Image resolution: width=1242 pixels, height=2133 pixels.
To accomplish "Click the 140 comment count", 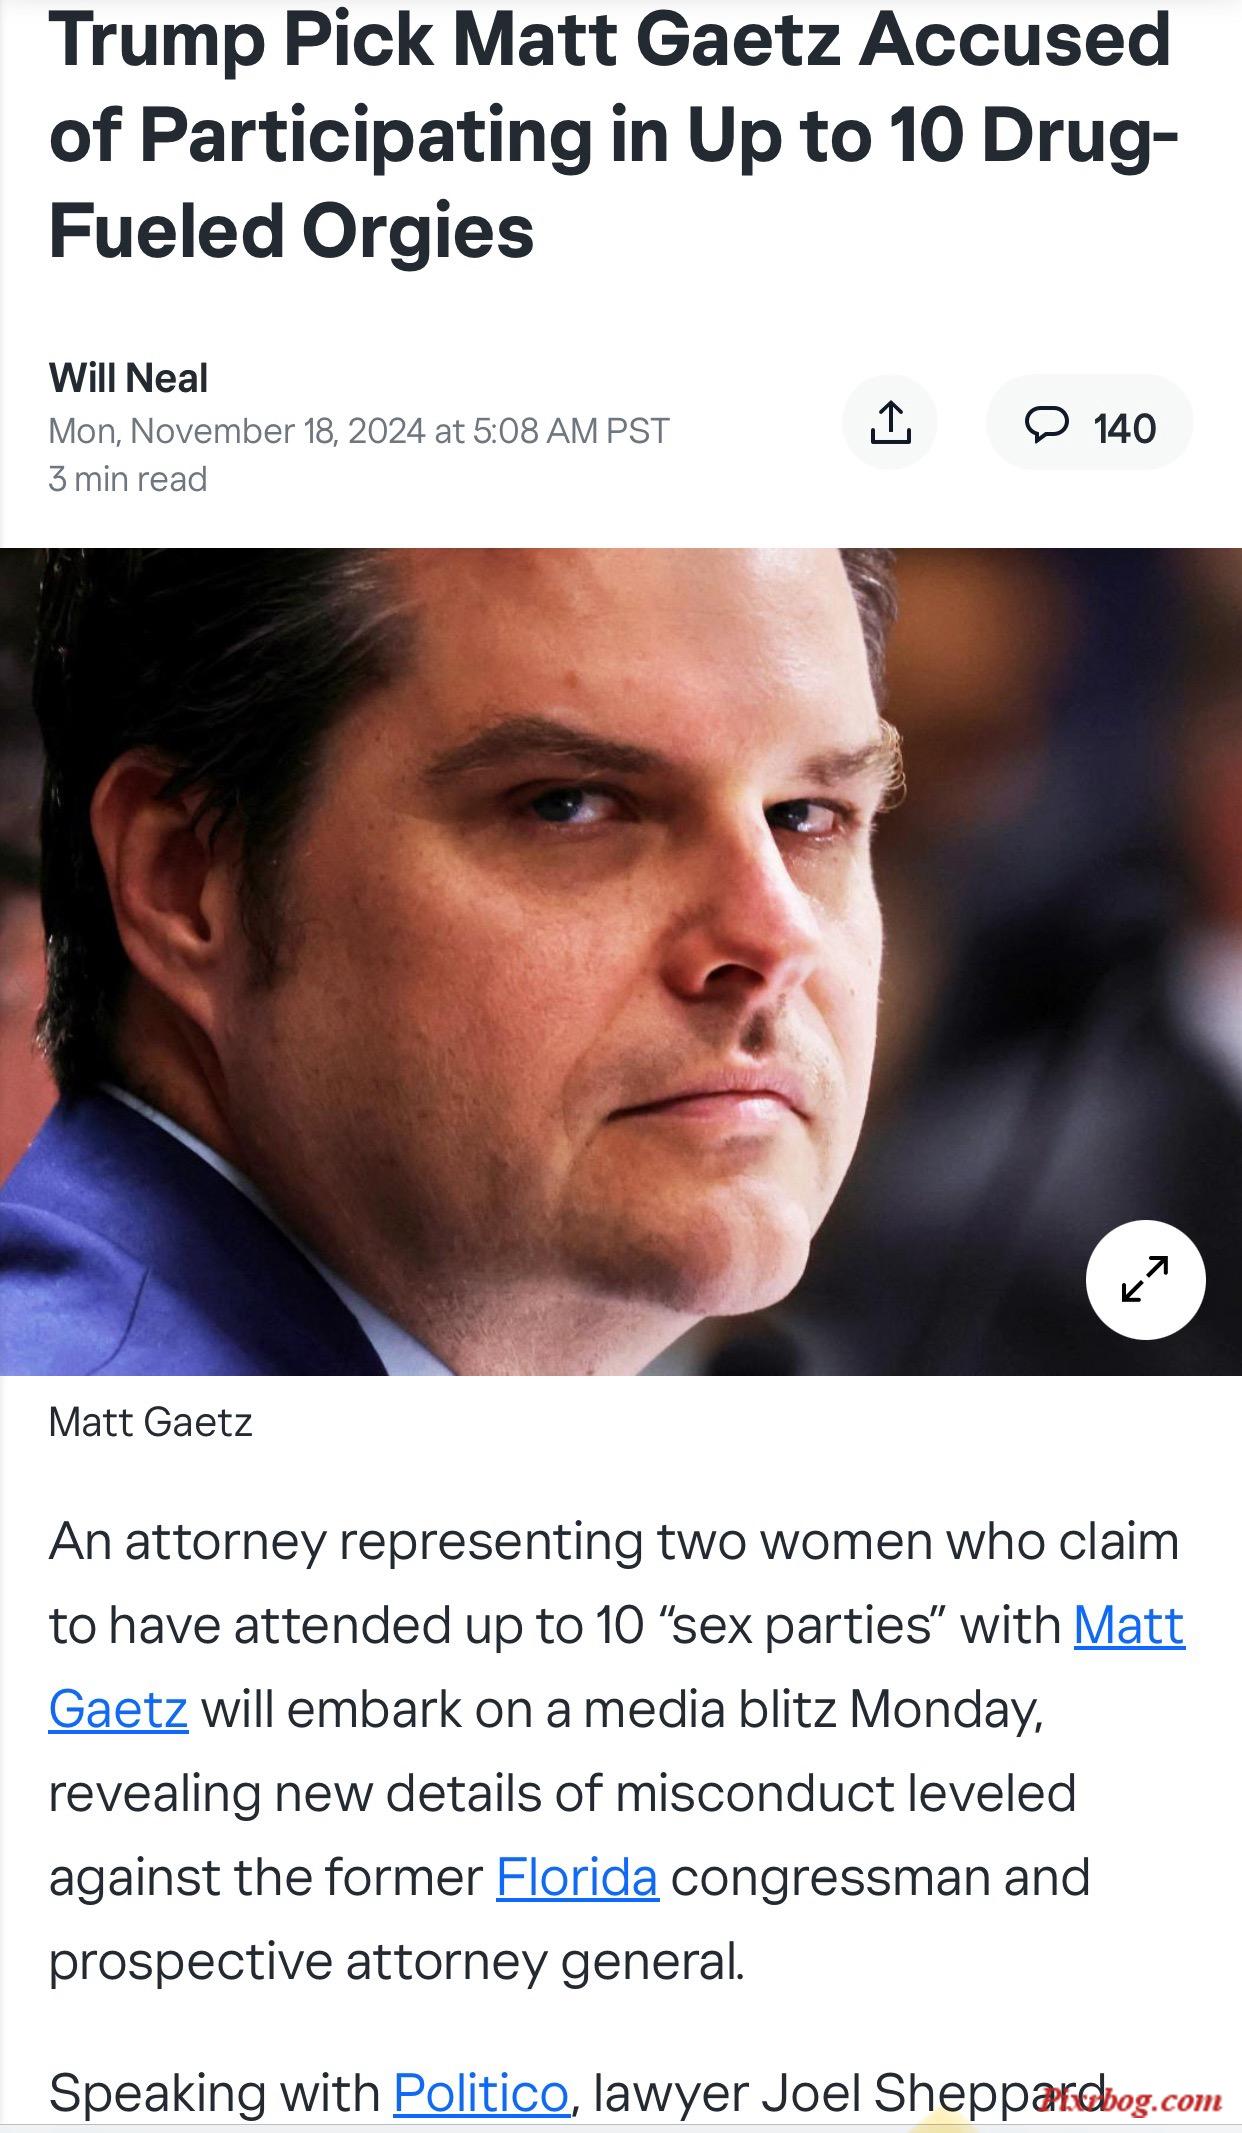I will tap(1124, 429).
